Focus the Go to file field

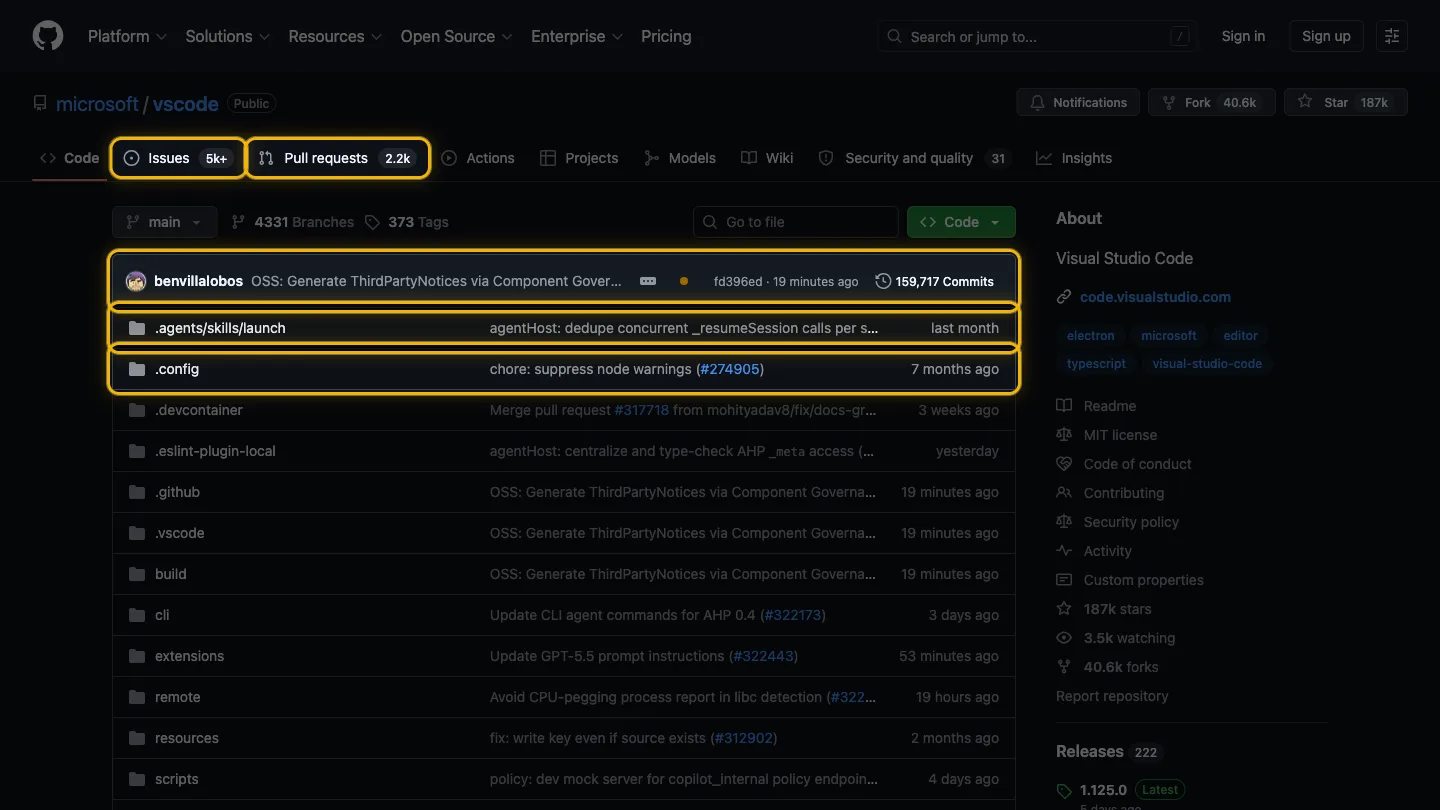(796, 222)
